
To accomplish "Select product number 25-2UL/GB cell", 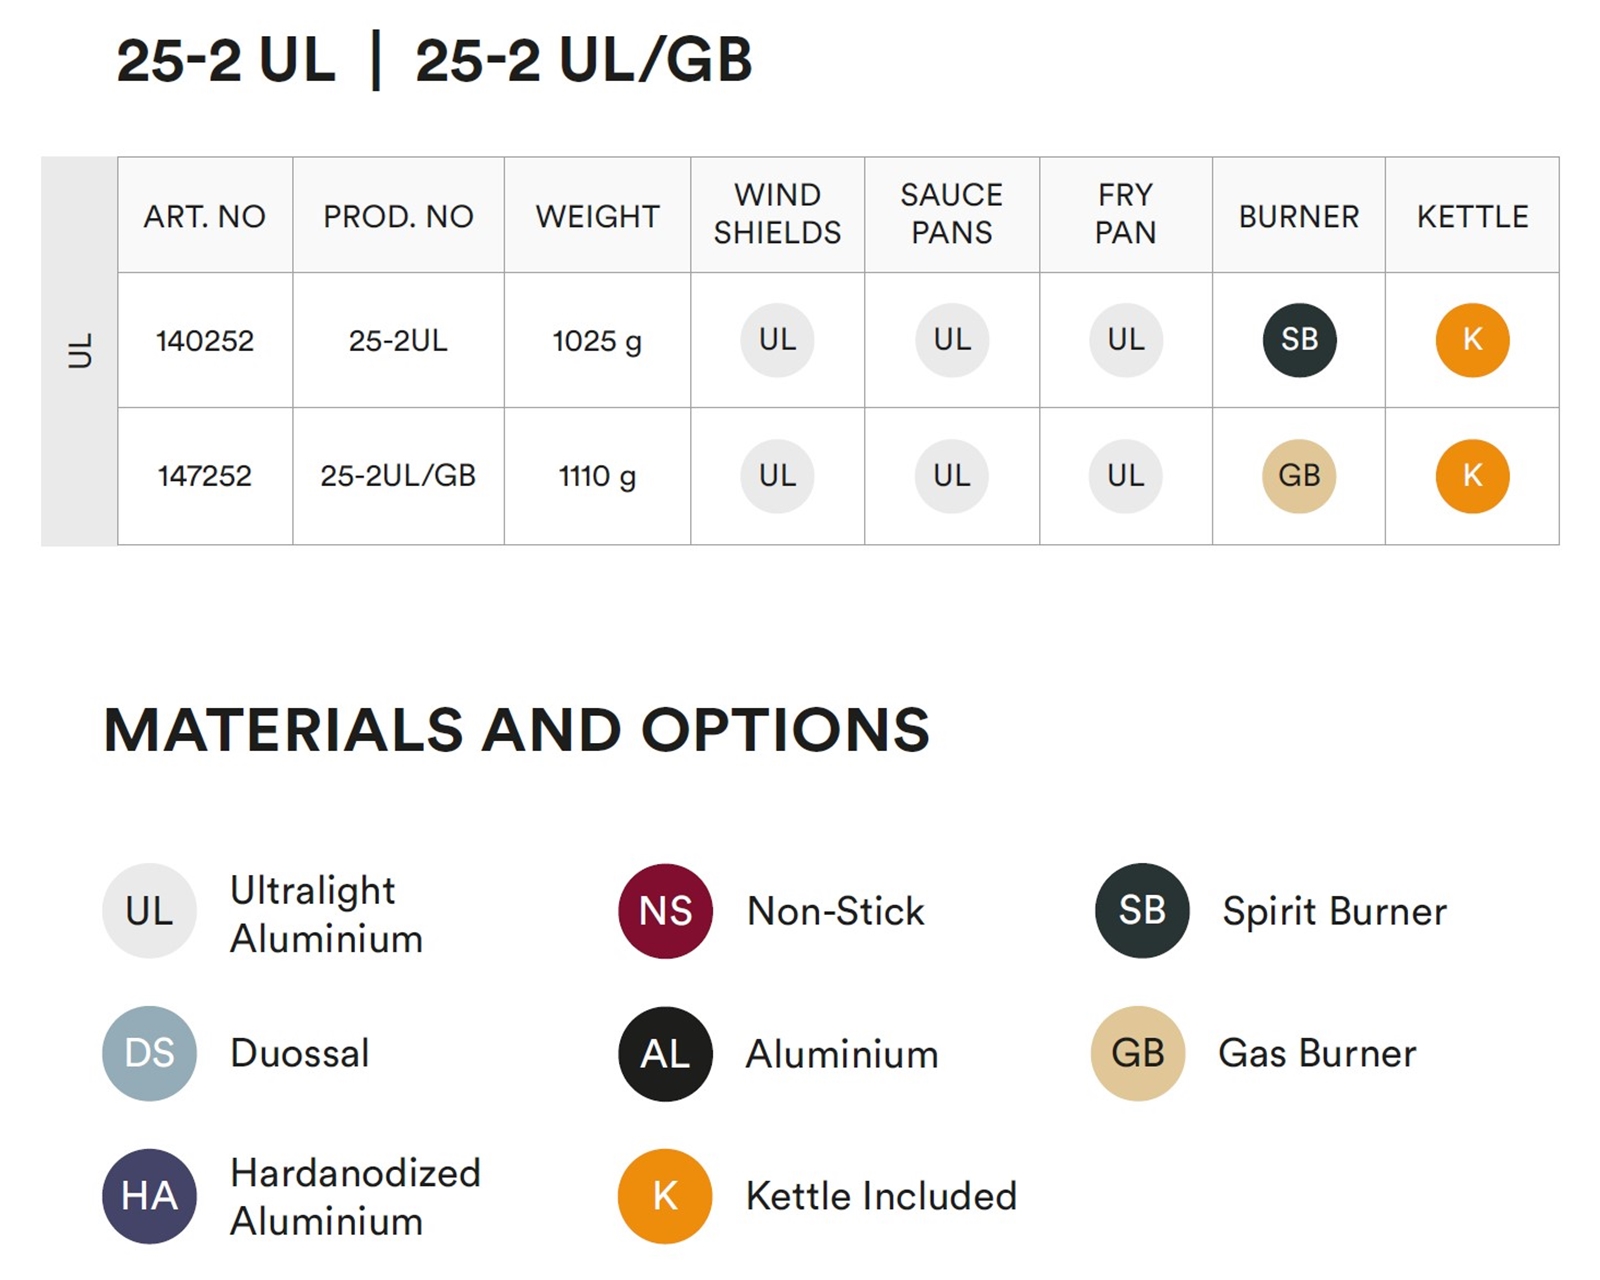I will coord(398,476).
